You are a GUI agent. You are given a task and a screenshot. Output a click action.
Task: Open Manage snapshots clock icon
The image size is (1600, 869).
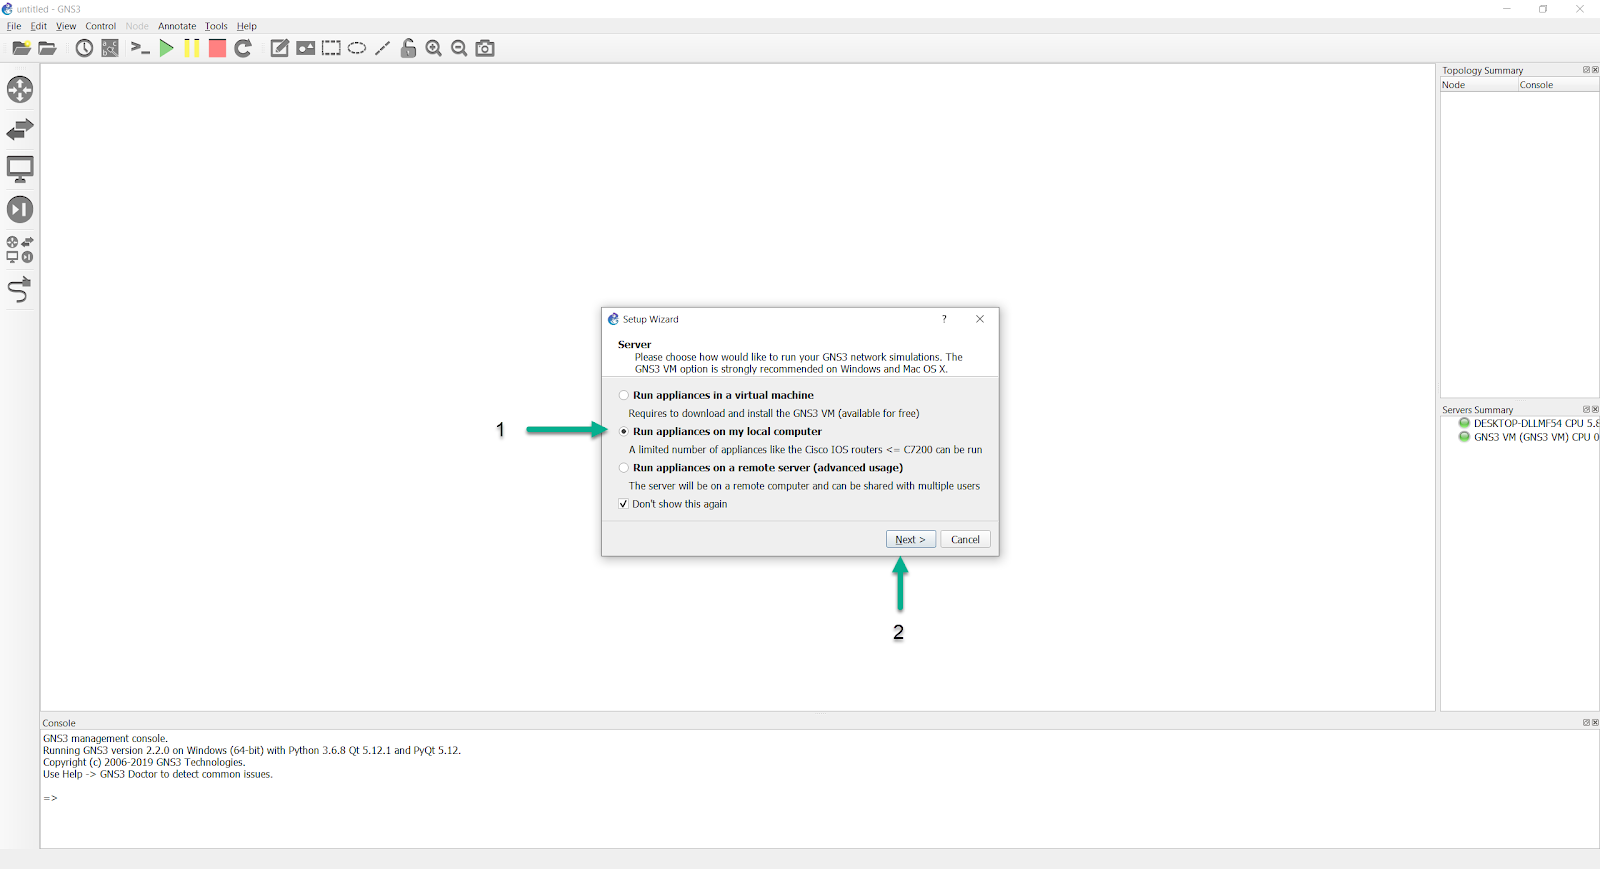pos(84,48)
